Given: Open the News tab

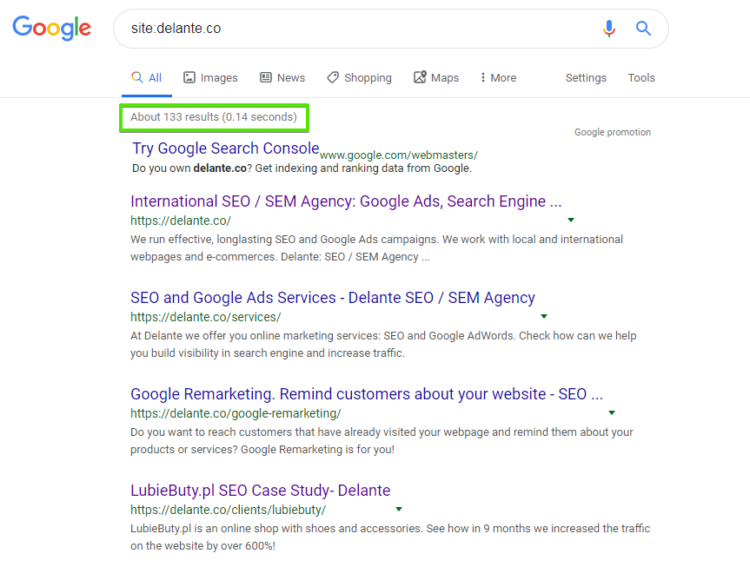Looking at the screenshot, I should (x=282, y=78).
